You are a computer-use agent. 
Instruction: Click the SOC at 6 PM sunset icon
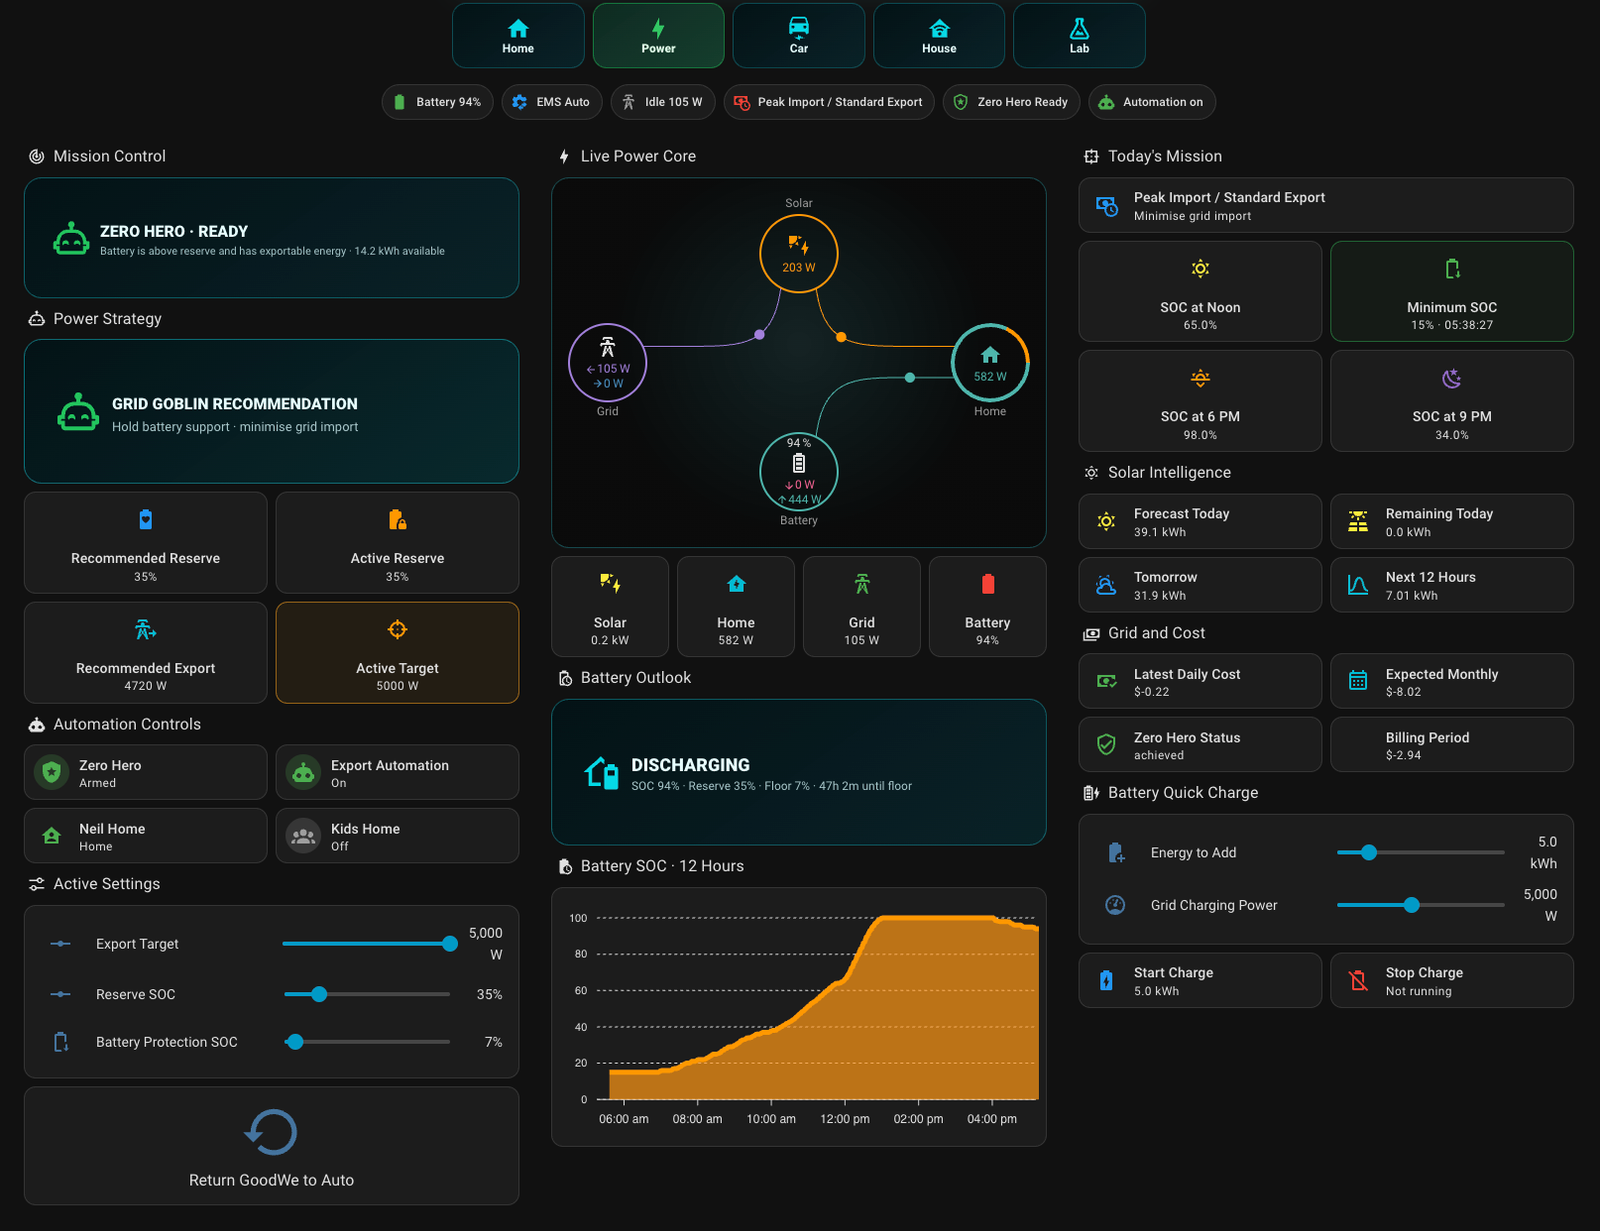tap(1200, 378)
